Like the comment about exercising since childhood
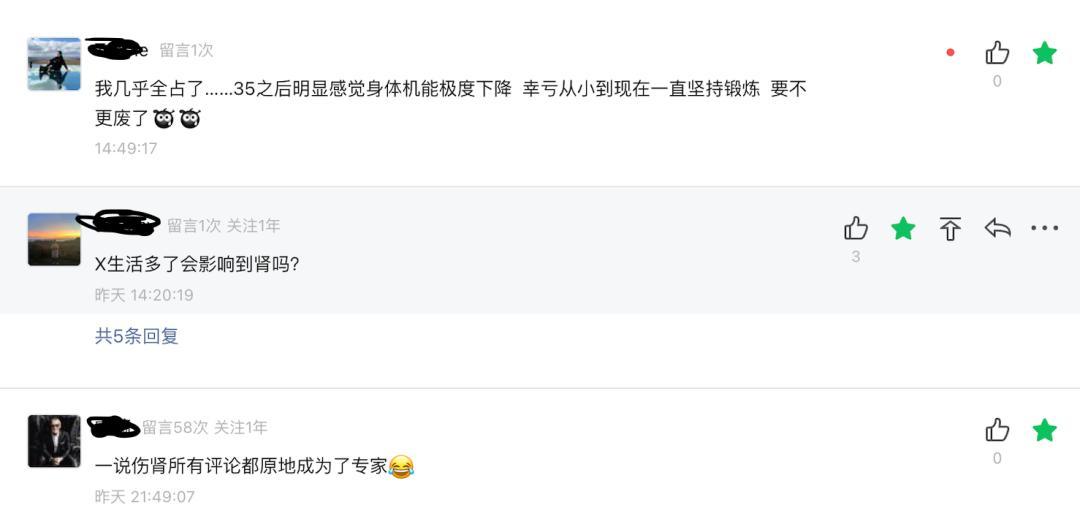This screenshot has width=1080, height=516. point(997,53)
